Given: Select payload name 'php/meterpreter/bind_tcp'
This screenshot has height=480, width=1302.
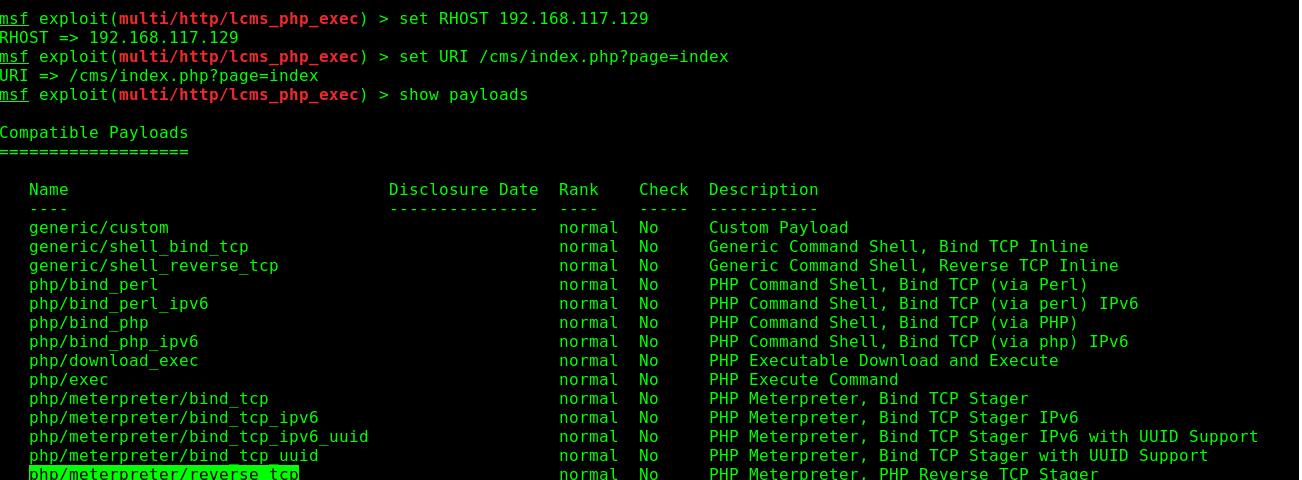Looking at the screenshot, I should pos(149,399).
